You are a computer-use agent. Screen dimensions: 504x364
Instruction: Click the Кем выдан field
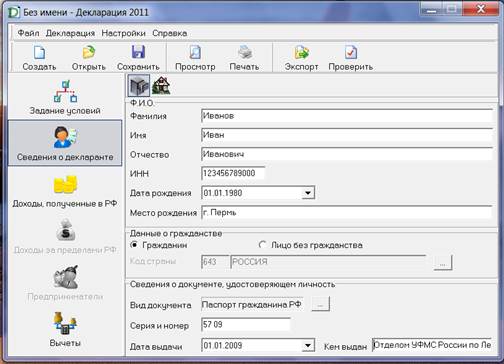pos(432,345)
